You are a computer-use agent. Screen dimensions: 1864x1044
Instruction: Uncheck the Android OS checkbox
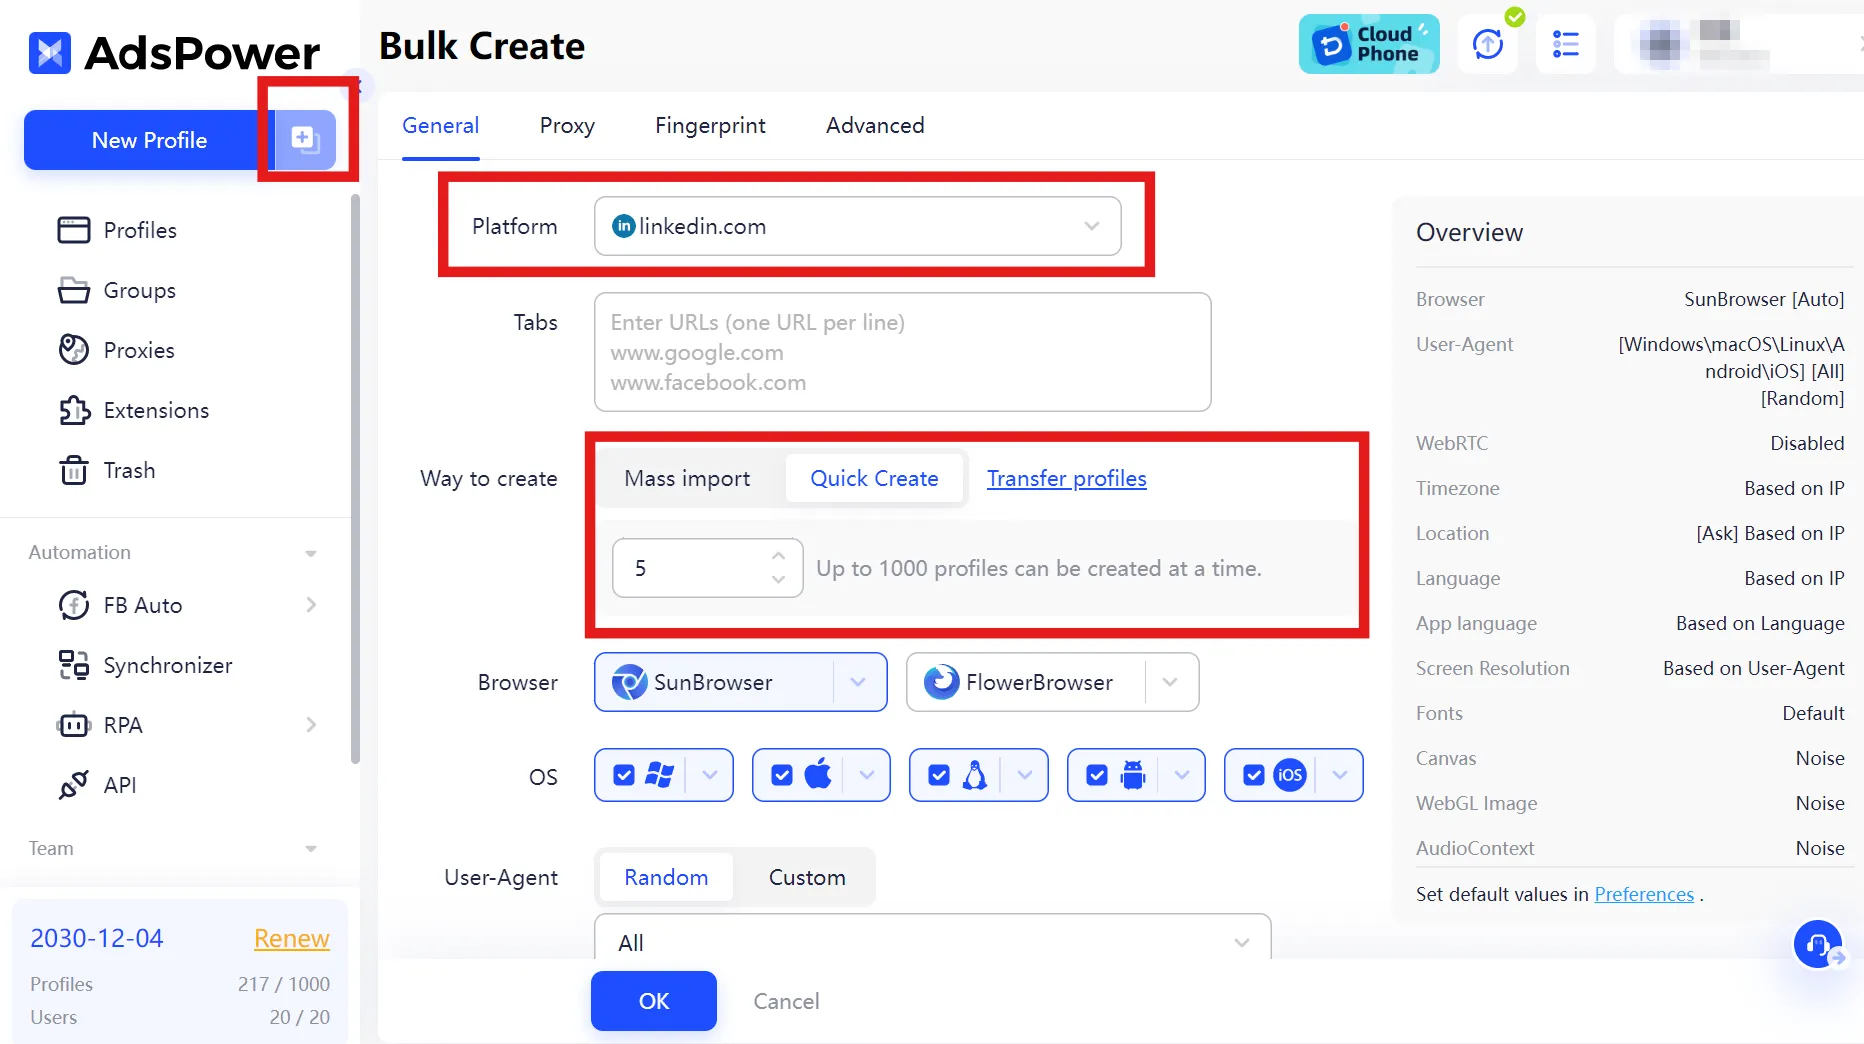[1097, 775]
